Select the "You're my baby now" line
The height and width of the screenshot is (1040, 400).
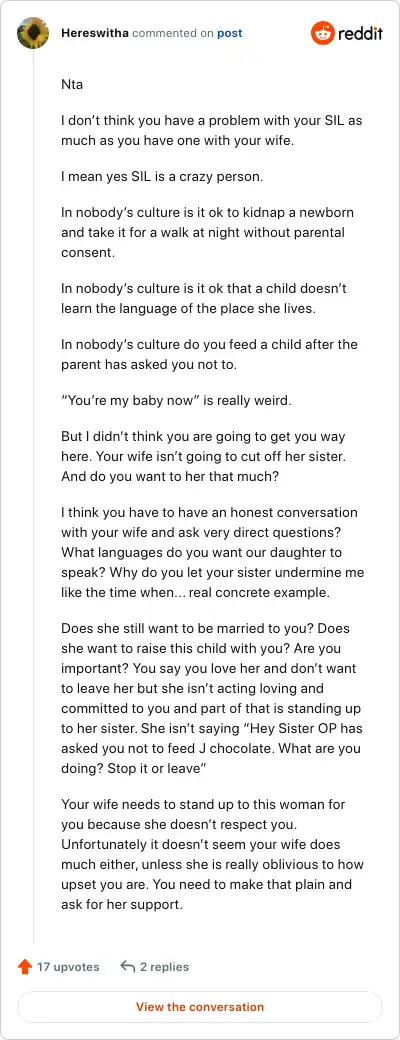tap(171, 401)
